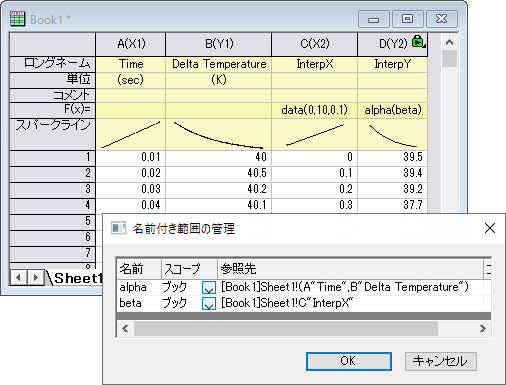Screen dimensions: 506x385
Task: Select row header 5
Action: pos(53,222)
